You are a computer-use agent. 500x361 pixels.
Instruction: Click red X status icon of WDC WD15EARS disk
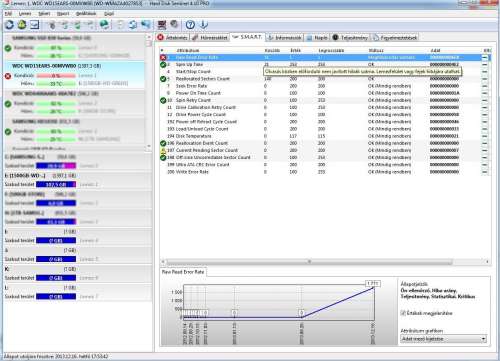pos(8,76)
